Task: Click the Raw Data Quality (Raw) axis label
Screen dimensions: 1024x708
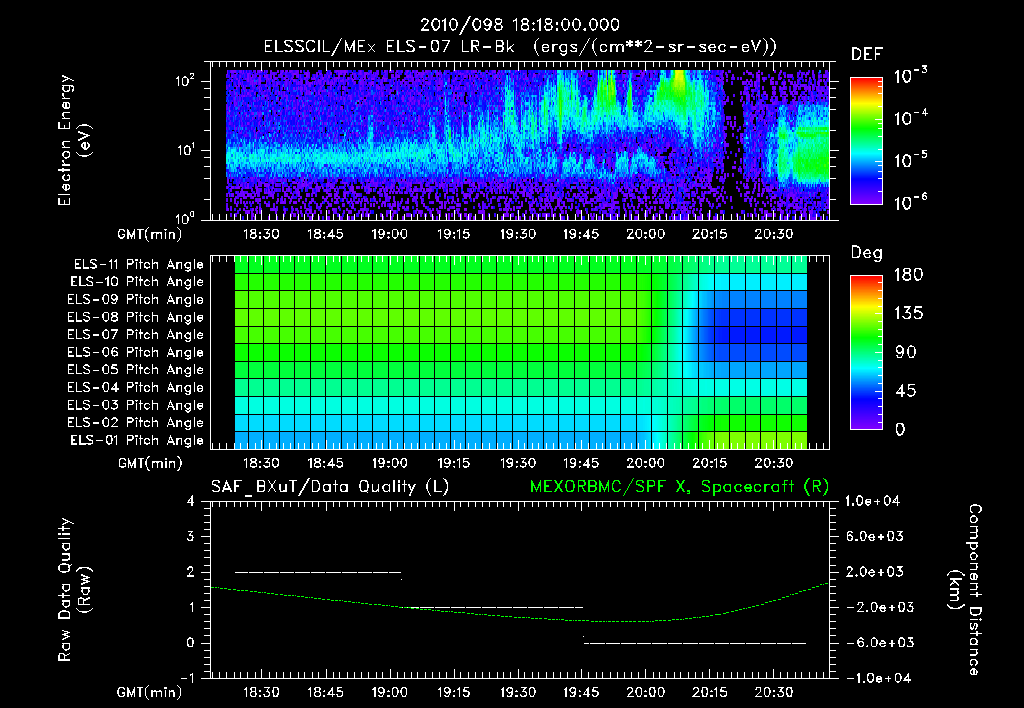Action: pos(74,590)
